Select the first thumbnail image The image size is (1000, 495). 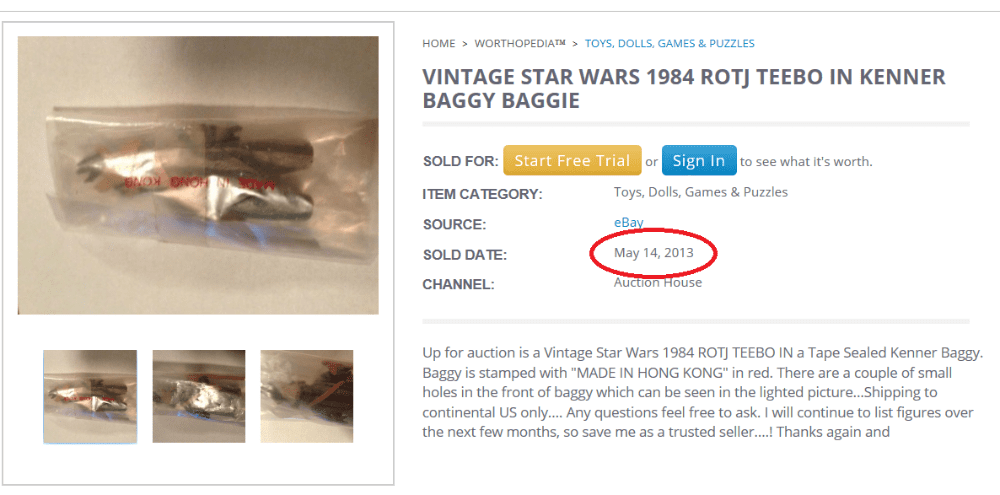click(90, 396)
